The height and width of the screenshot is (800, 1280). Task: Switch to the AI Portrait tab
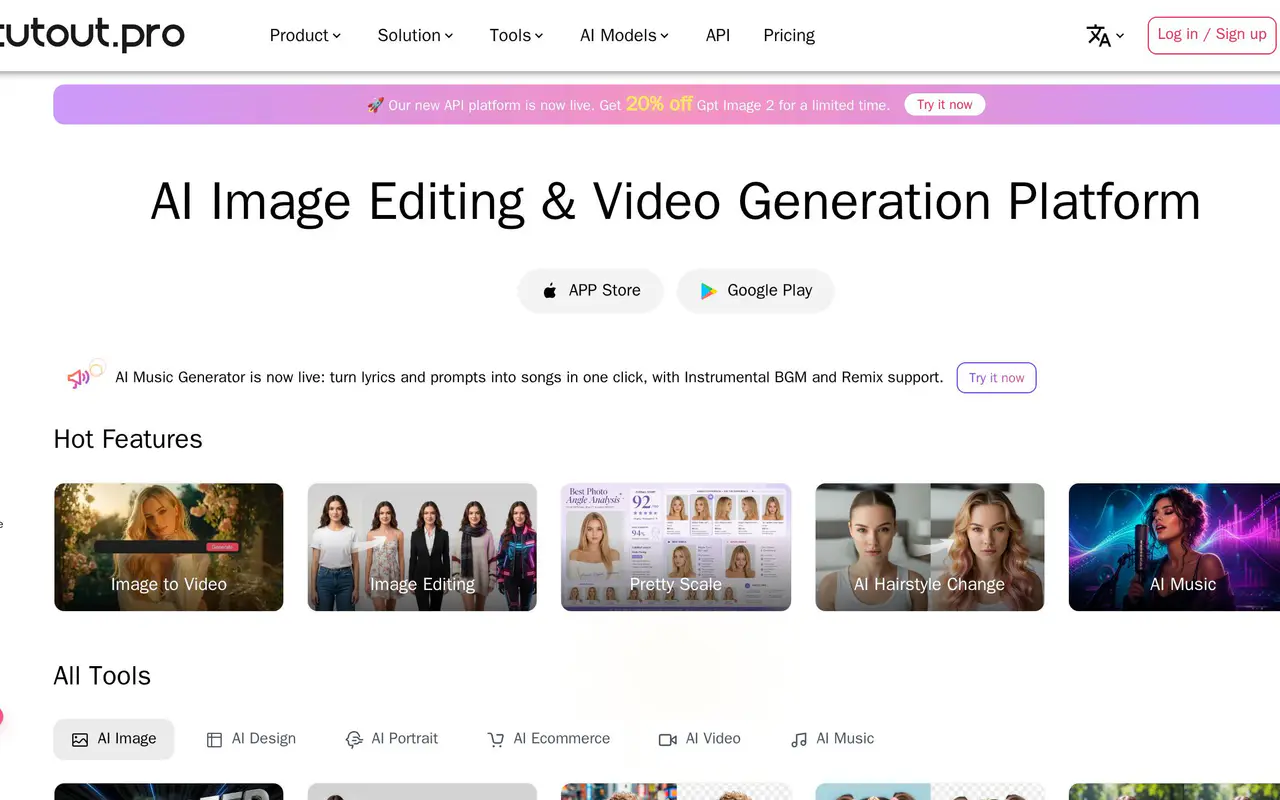tap(392, 739)
